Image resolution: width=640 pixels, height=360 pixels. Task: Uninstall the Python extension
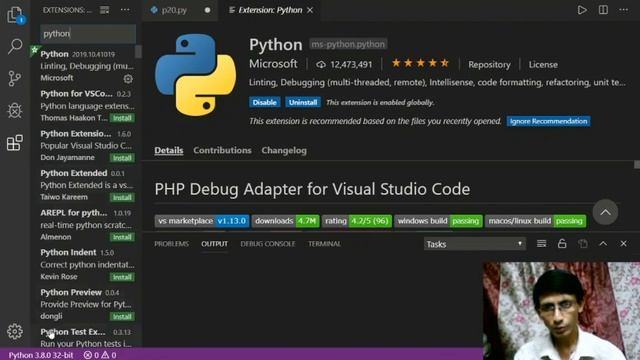coord(303,102)
